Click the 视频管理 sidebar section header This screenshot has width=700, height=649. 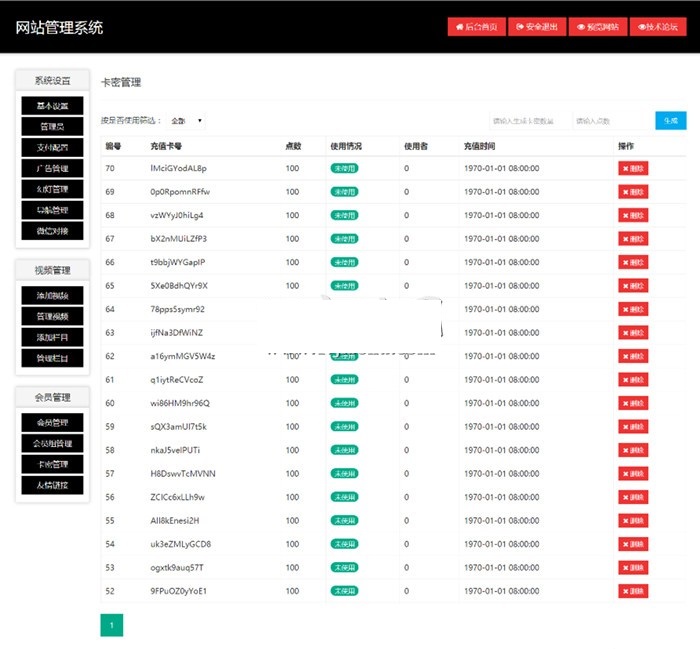52,270
